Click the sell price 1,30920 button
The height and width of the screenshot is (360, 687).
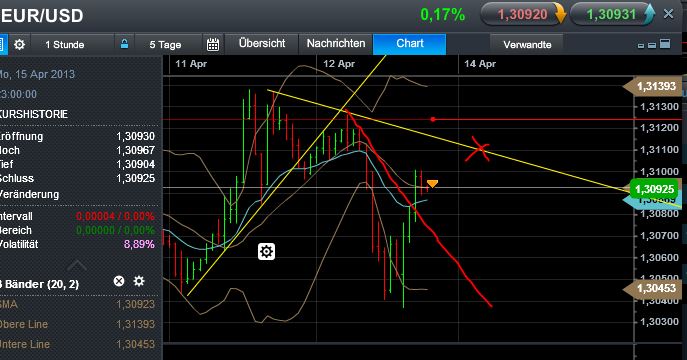(523, 14)
